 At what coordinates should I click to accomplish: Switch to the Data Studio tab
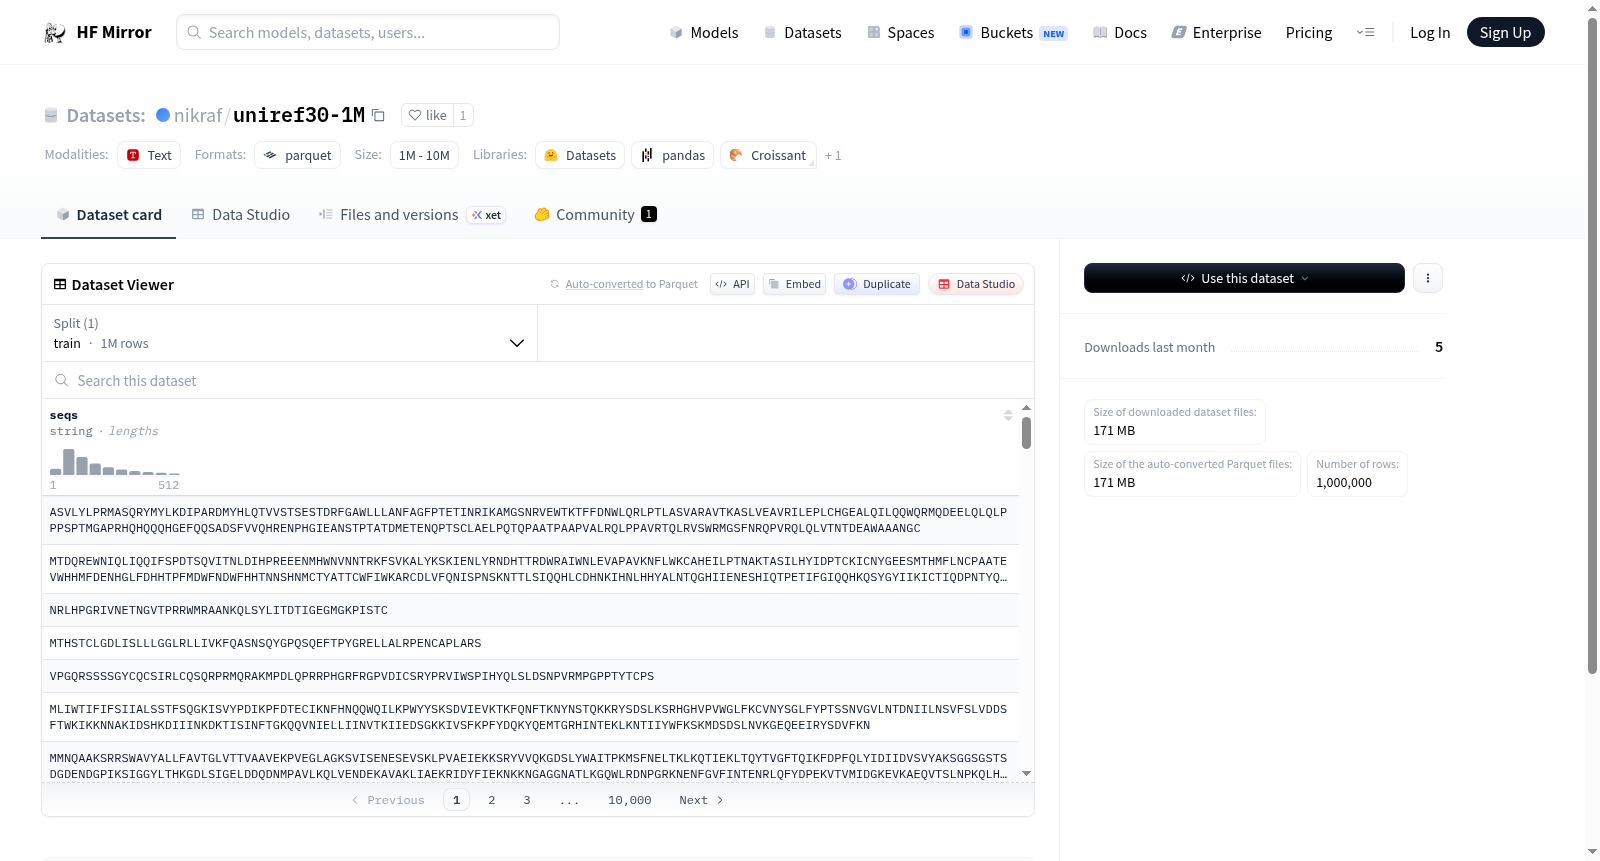click(241, 215)
